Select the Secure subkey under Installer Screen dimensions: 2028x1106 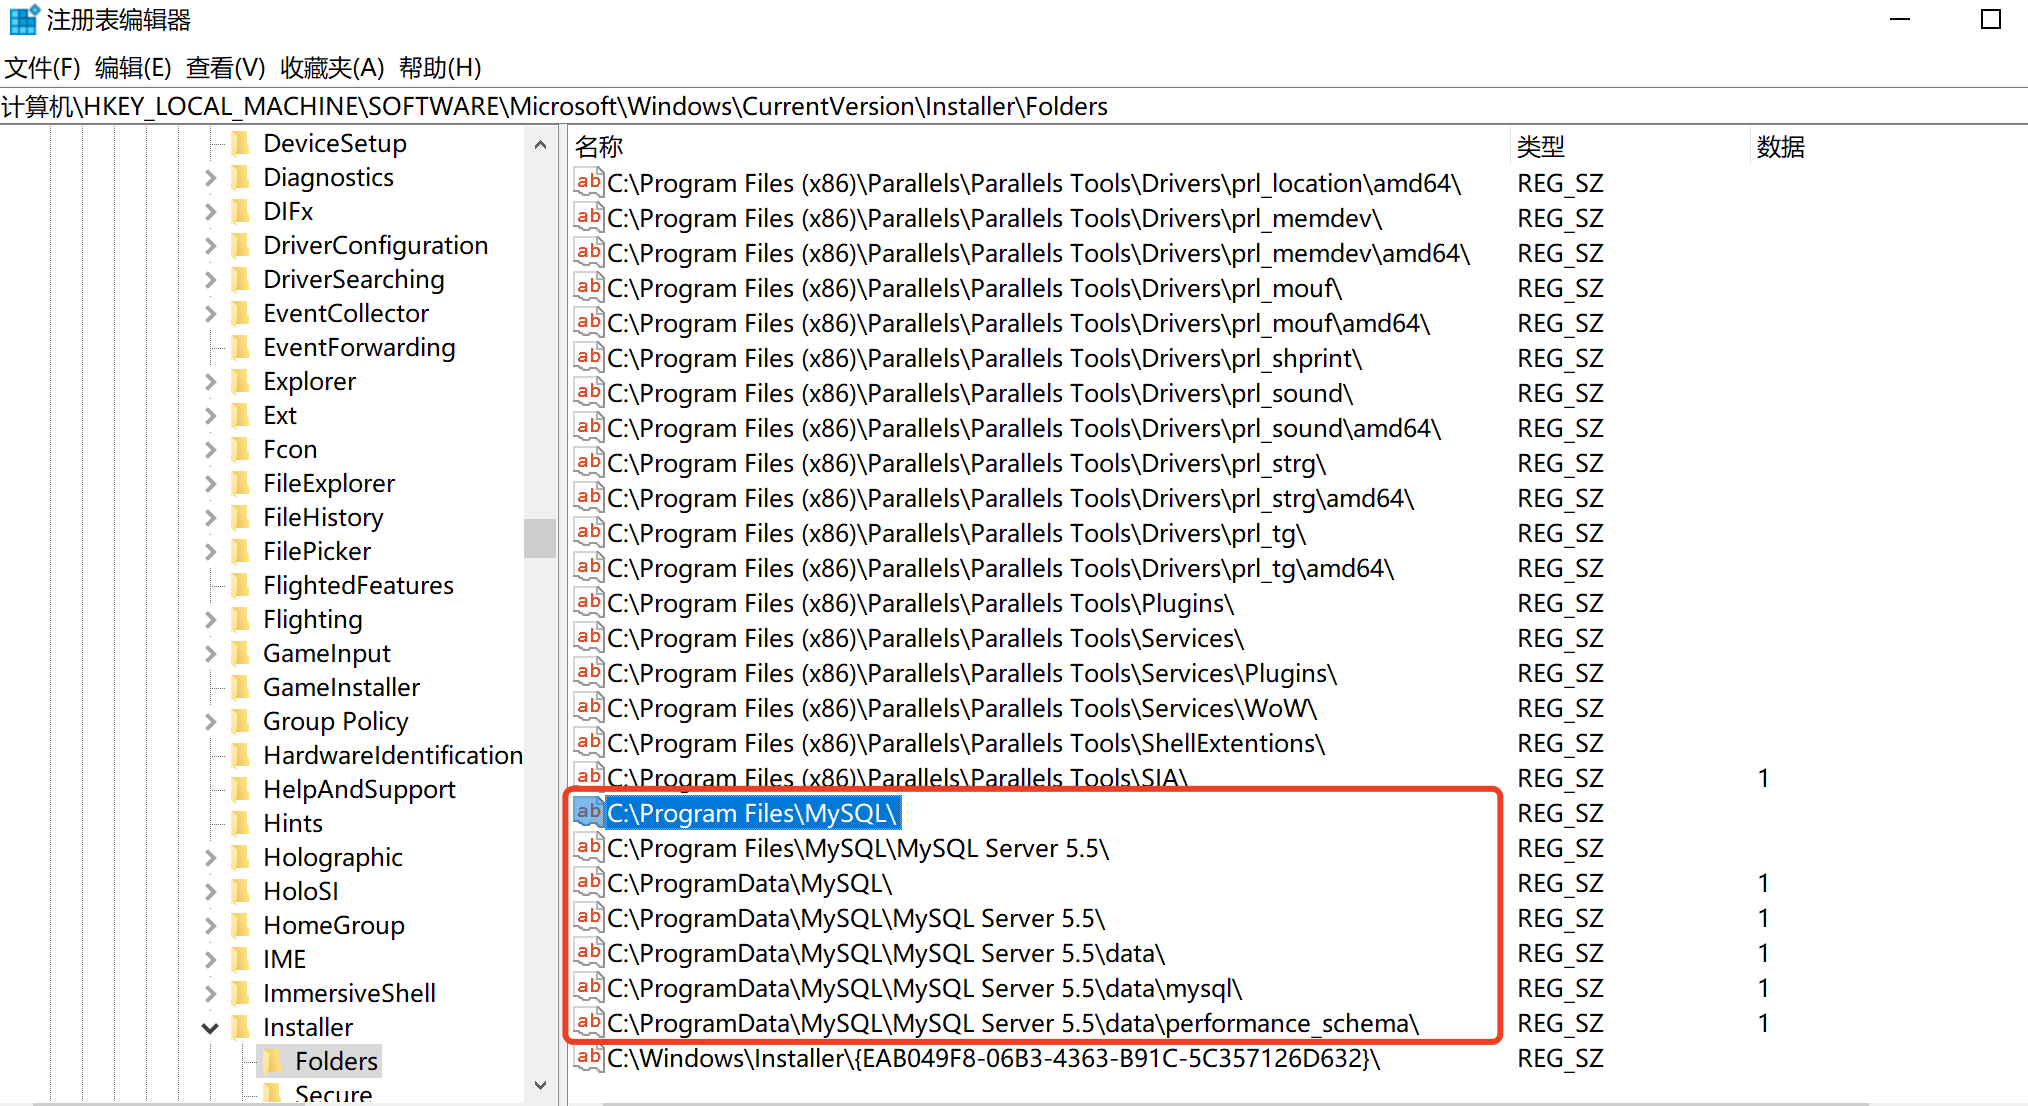[x=333, y=1094]
